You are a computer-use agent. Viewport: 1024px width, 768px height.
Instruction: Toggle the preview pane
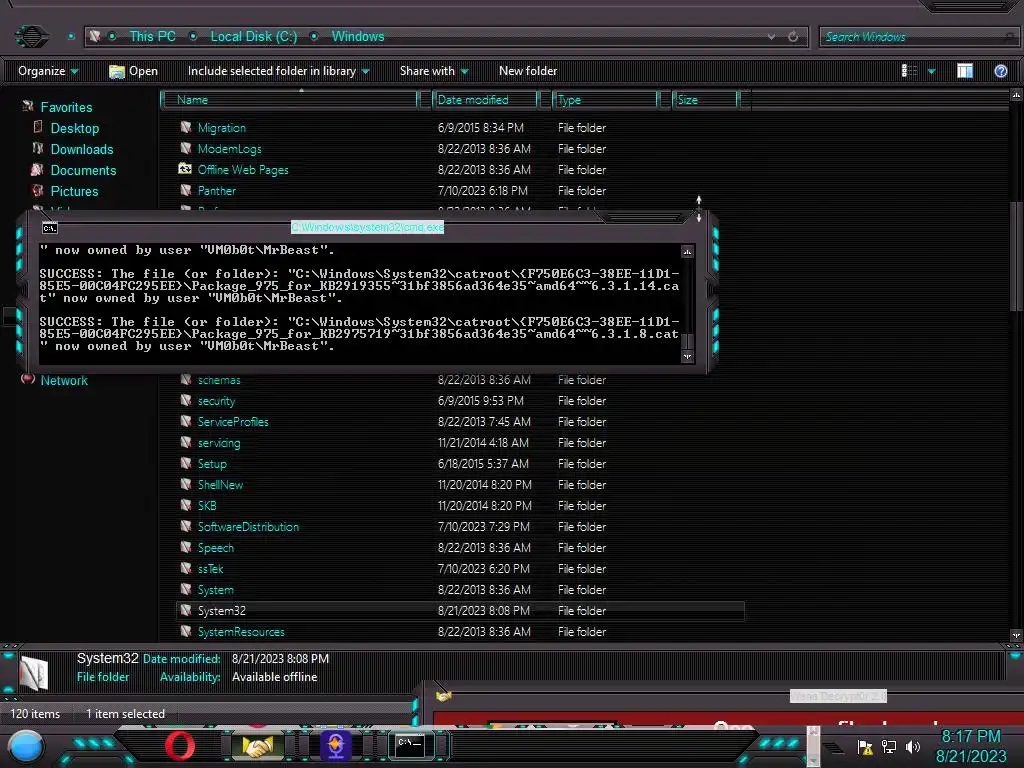pos(965,71)
